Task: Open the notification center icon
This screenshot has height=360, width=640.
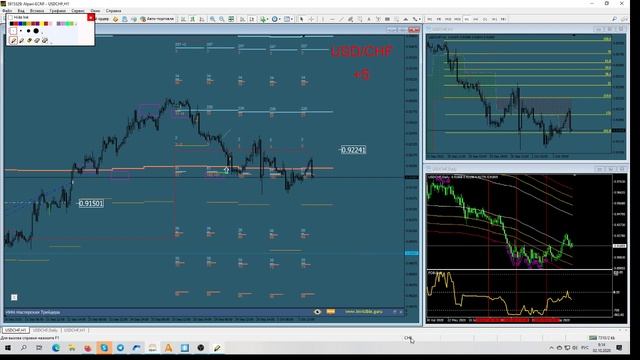Action: [619, 348]
